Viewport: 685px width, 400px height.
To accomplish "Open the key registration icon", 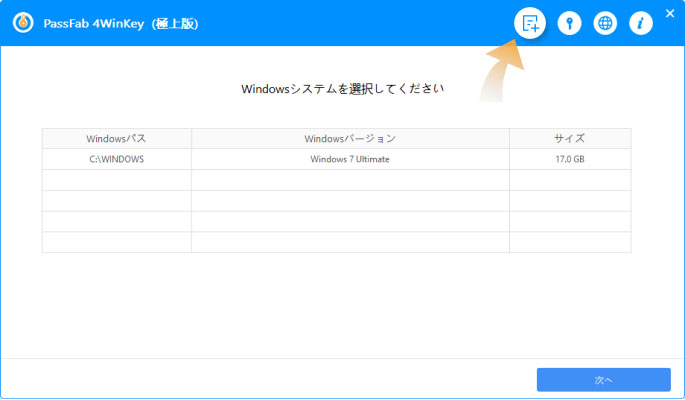I will click(569, 23).
